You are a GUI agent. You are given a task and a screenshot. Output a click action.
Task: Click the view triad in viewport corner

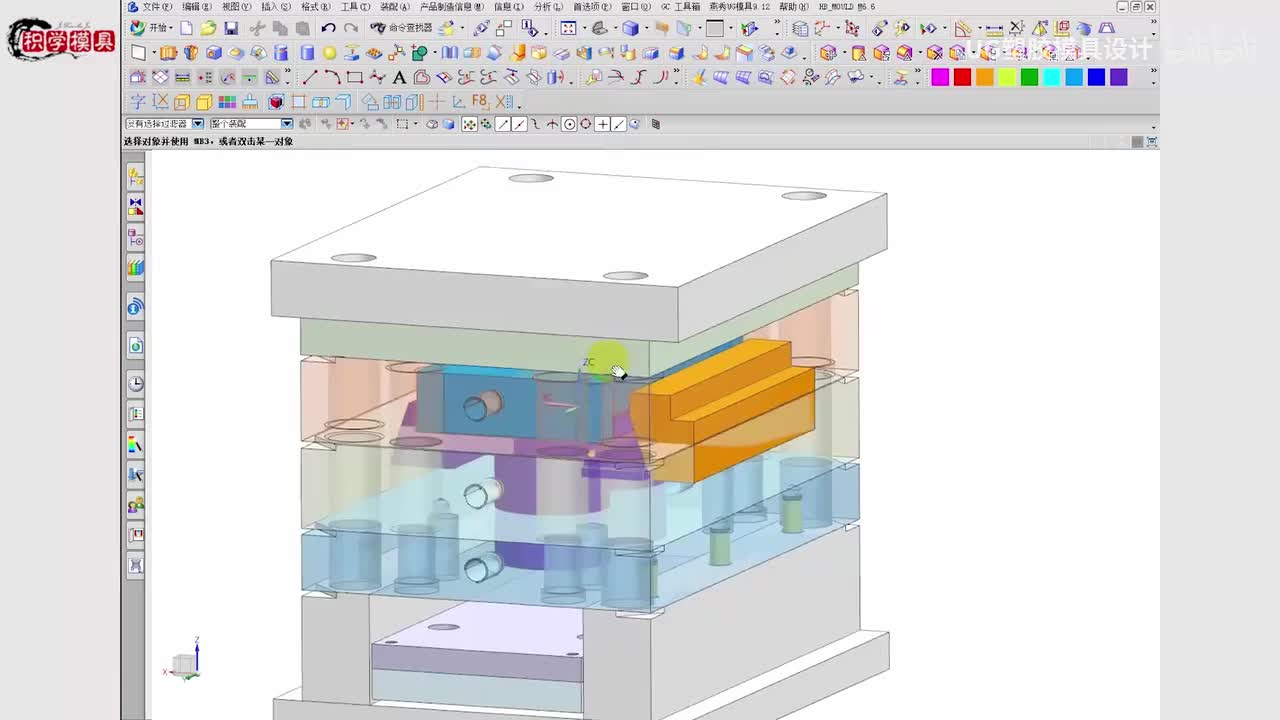pyautogui.click(x=185, y=660)
